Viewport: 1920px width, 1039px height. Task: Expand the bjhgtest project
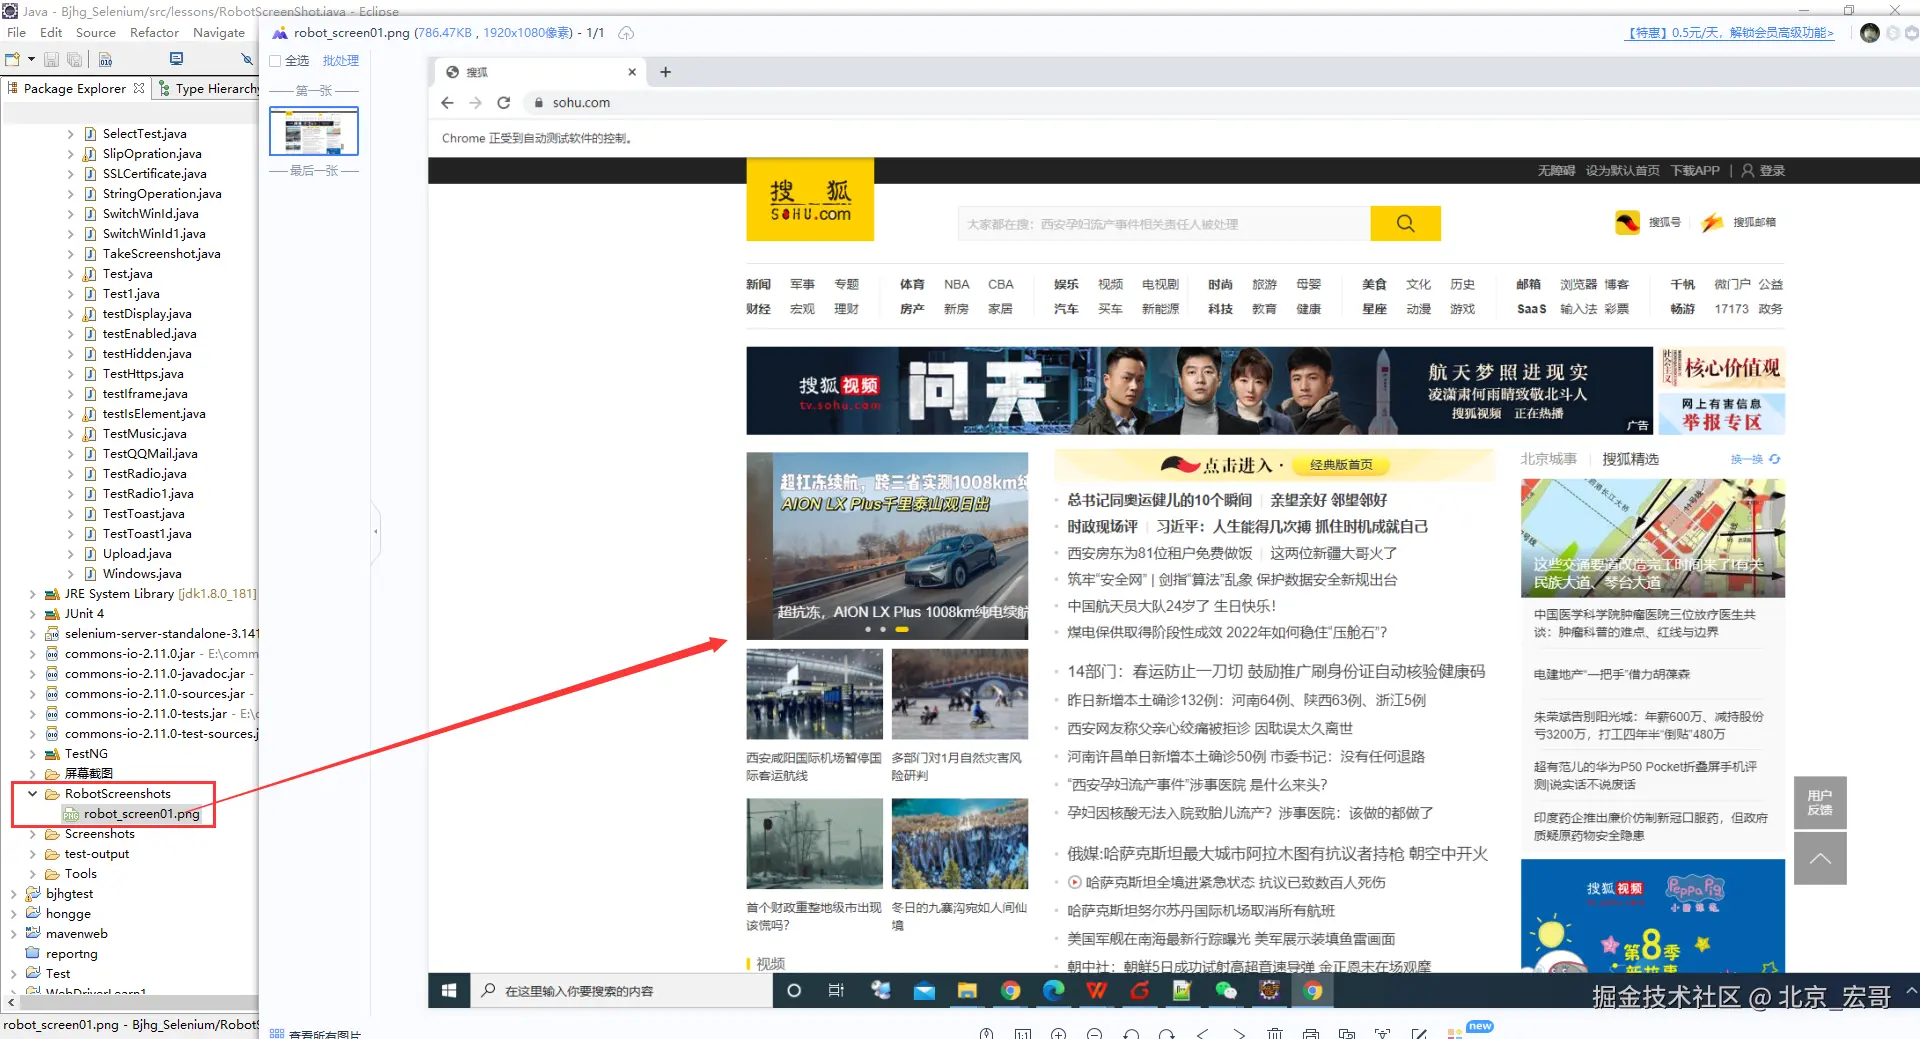click(x=13, y=894)
